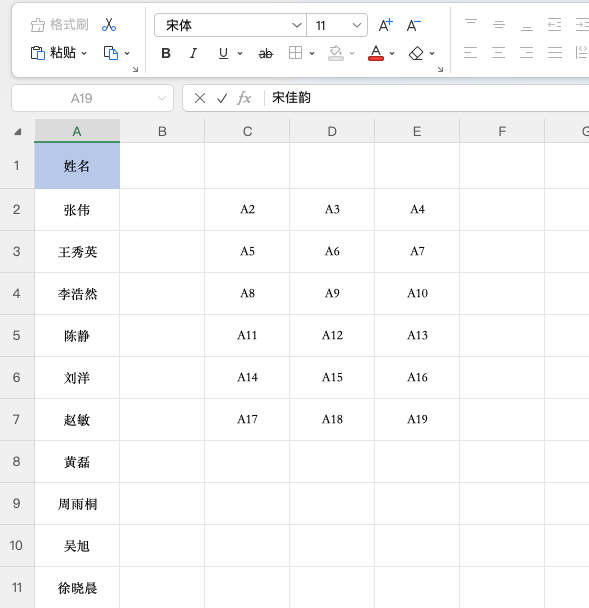
Task: Click the formula bar containing 宋佳韵
Action: point(427,98)
